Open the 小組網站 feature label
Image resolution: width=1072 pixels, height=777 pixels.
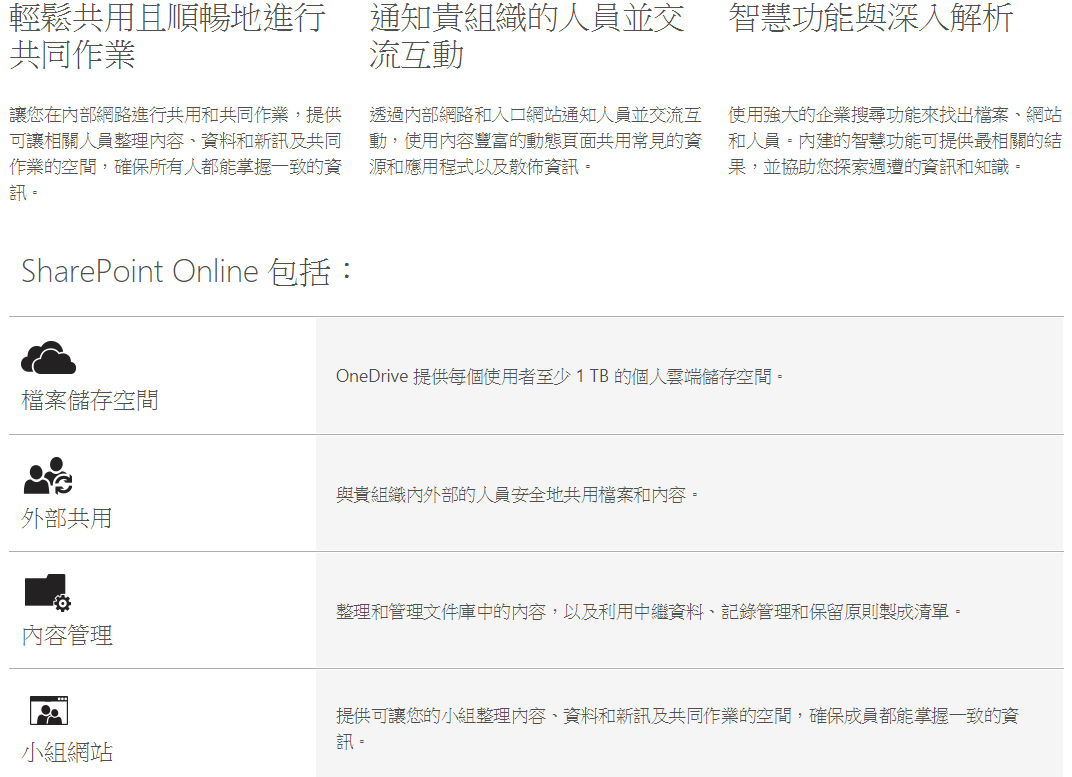tap(67, 752)
